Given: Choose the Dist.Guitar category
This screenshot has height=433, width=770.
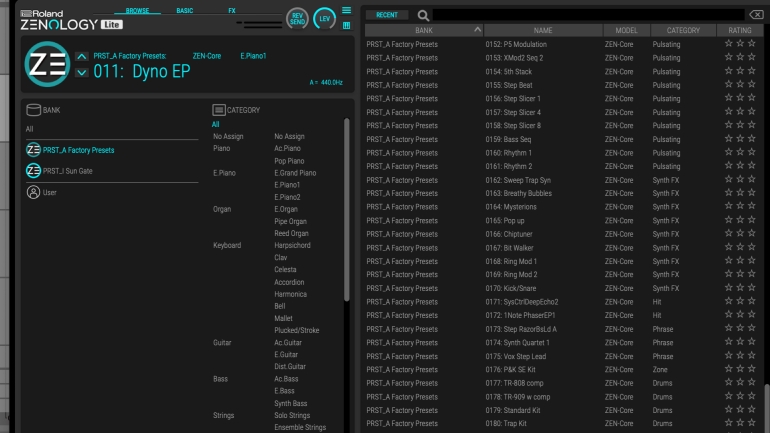Looking at the screenshot, I should tap(290, 367).
